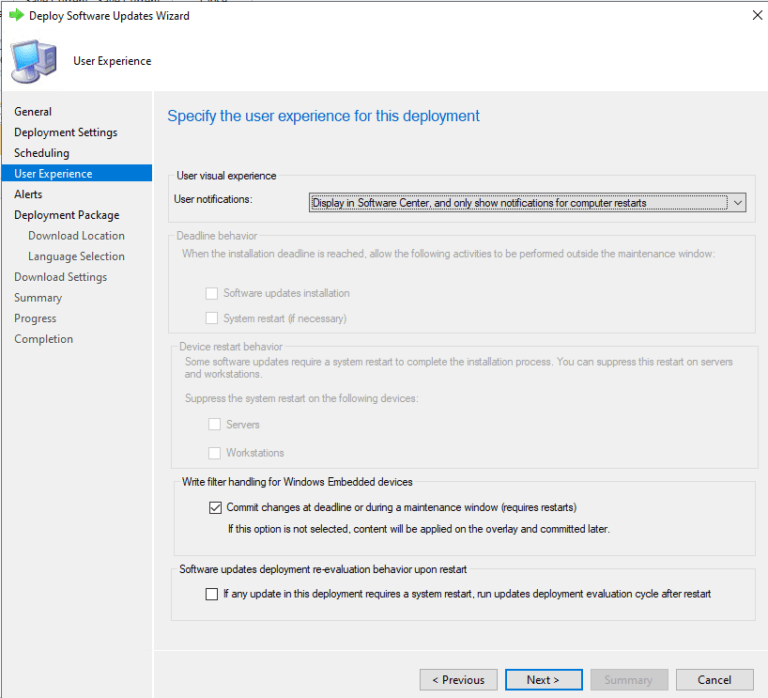Click the green arrow wizard title icon
The image size is (768, 698).
pos(17,16)
